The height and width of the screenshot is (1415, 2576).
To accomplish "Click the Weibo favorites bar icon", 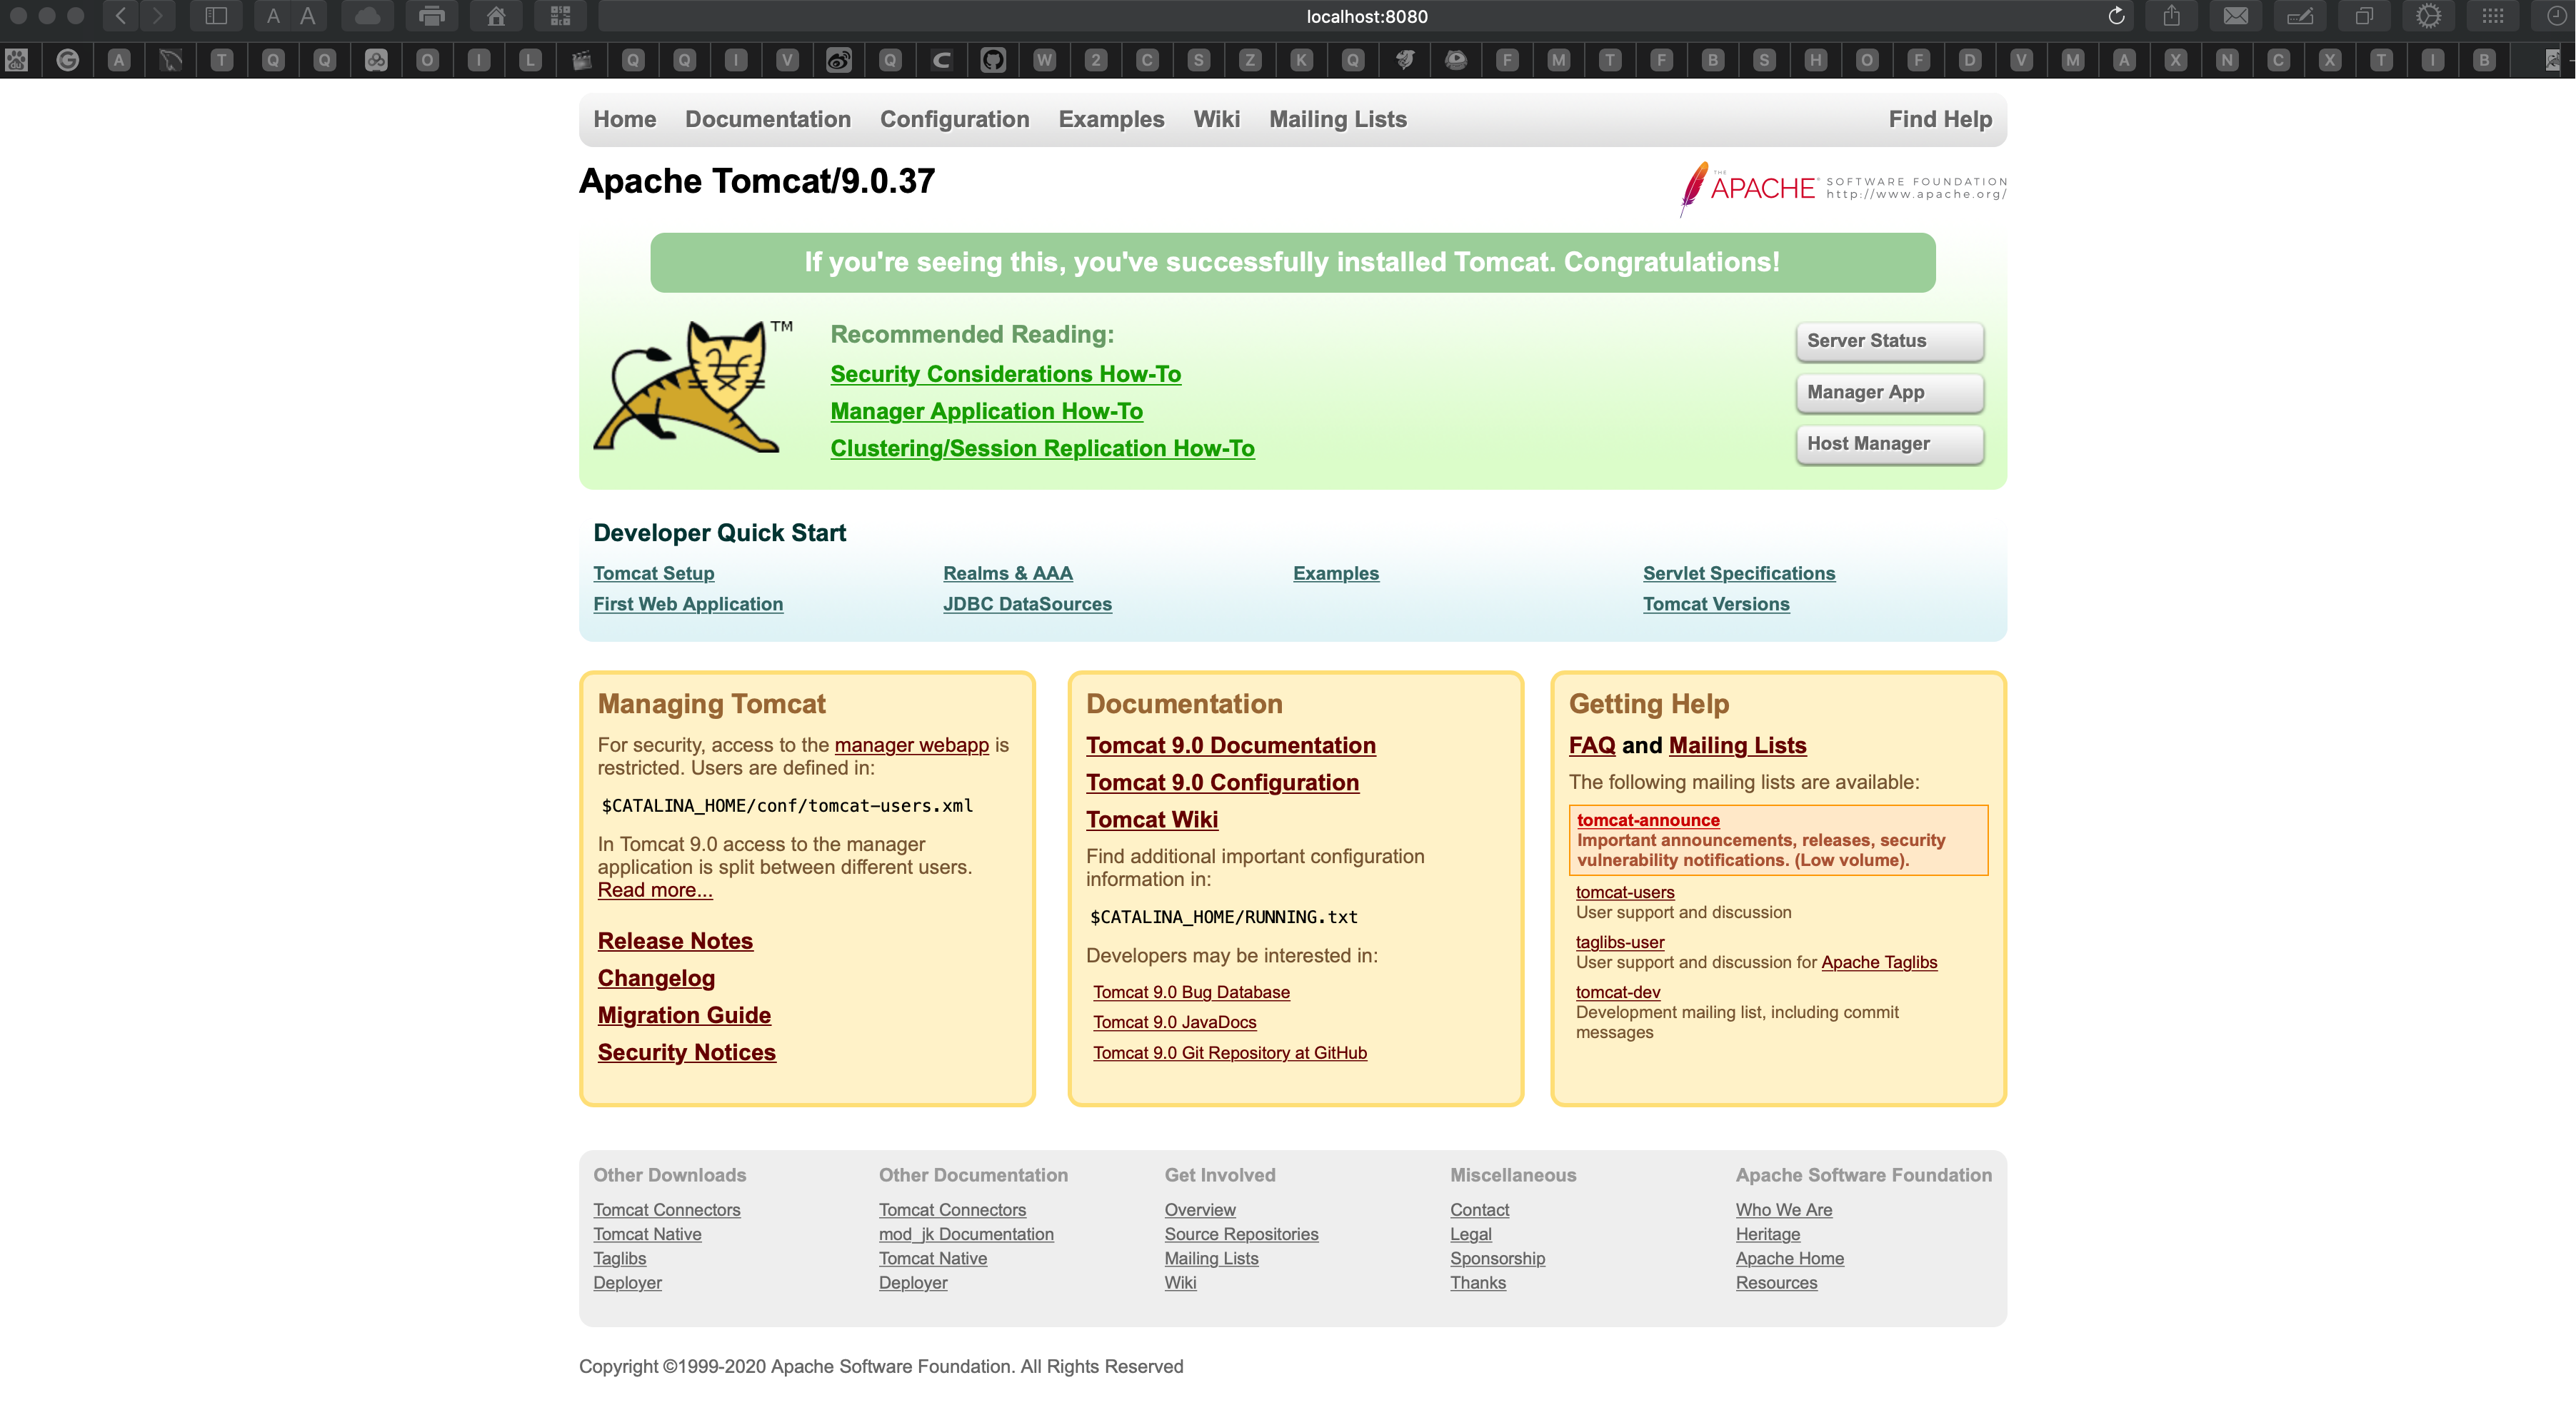I will pyautogui.click(x=838, y=60).
